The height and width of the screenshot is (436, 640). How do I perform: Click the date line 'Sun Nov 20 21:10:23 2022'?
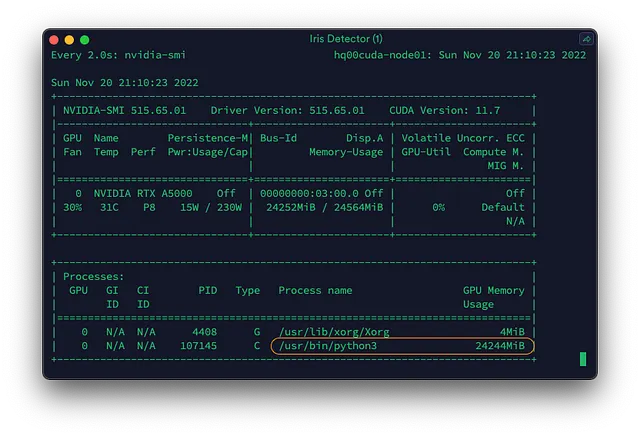(124, 82)
